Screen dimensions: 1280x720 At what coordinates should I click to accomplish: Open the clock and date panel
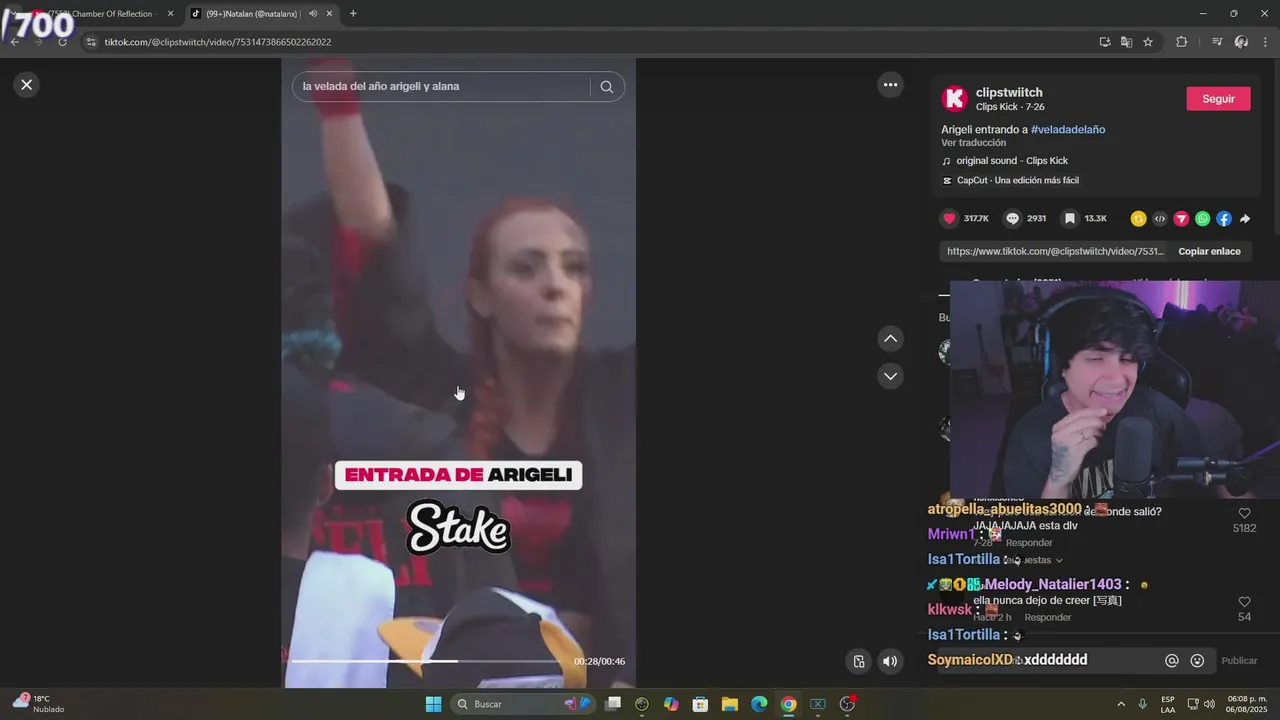click(1247, 704)
